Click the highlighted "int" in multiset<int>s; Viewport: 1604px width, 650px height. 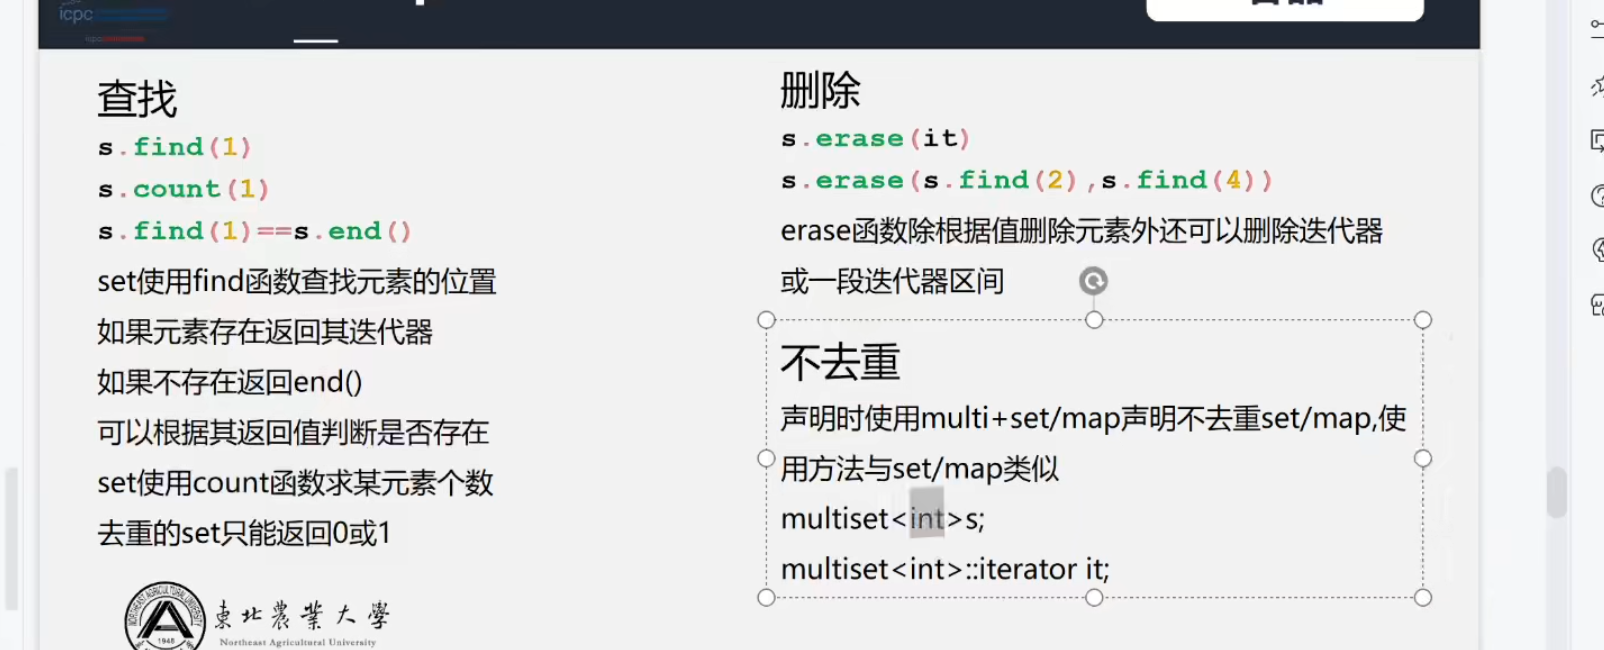tap(926, 518)
